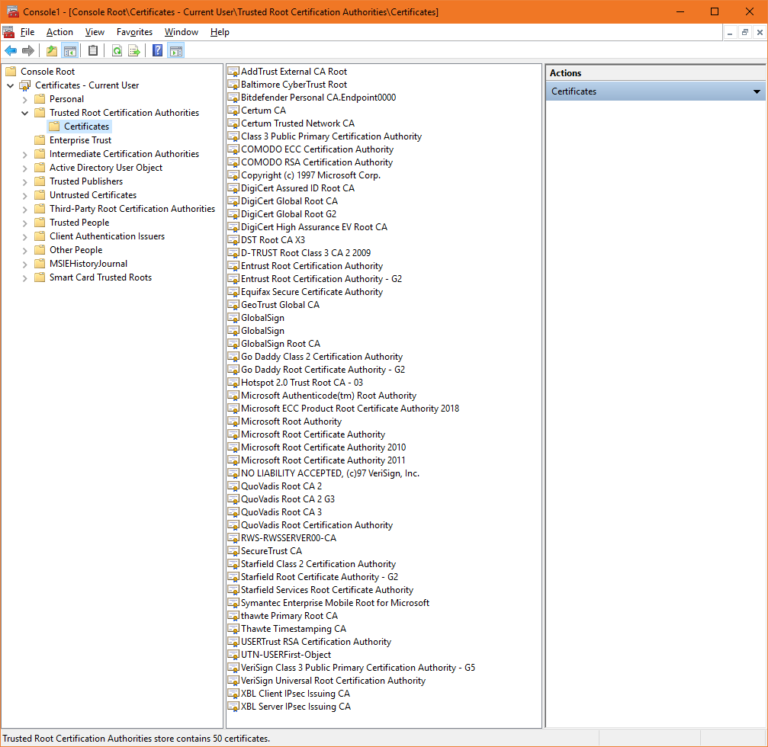Click the Copy clipboard toolbar icon
The image size is (768, 747).
pos(93,50)
